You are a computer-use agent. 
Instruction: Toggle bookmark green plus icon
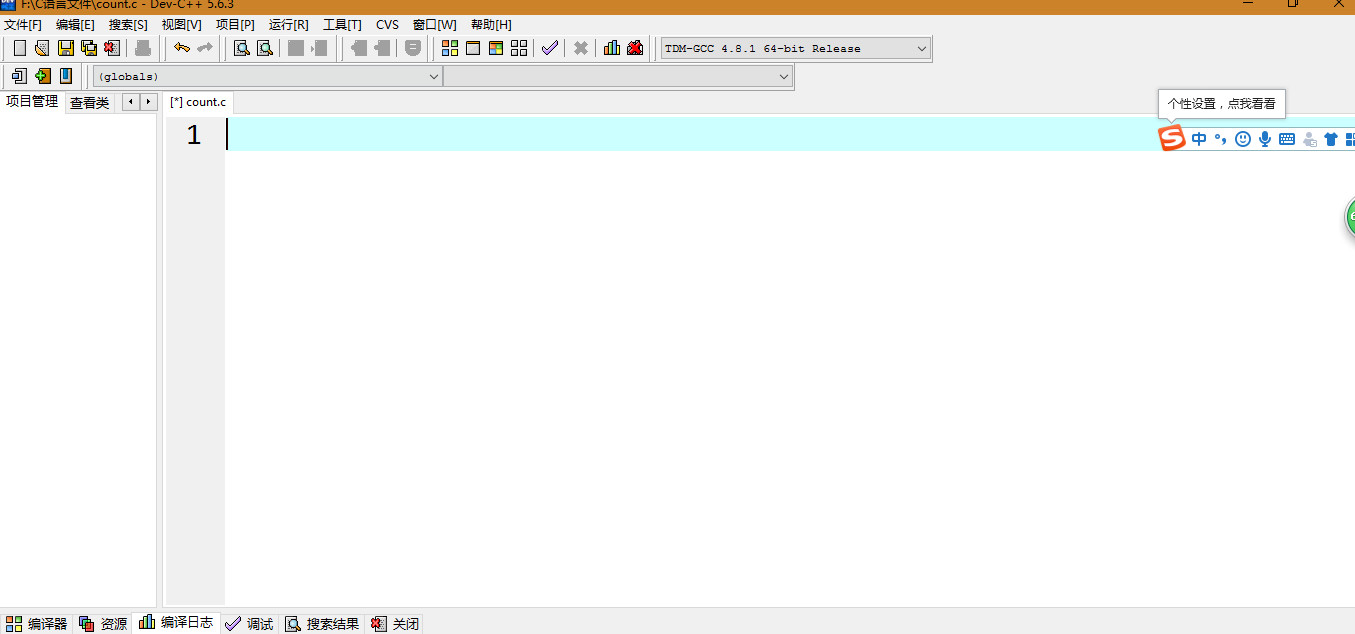pyautogui.click(x=42, y=76)
